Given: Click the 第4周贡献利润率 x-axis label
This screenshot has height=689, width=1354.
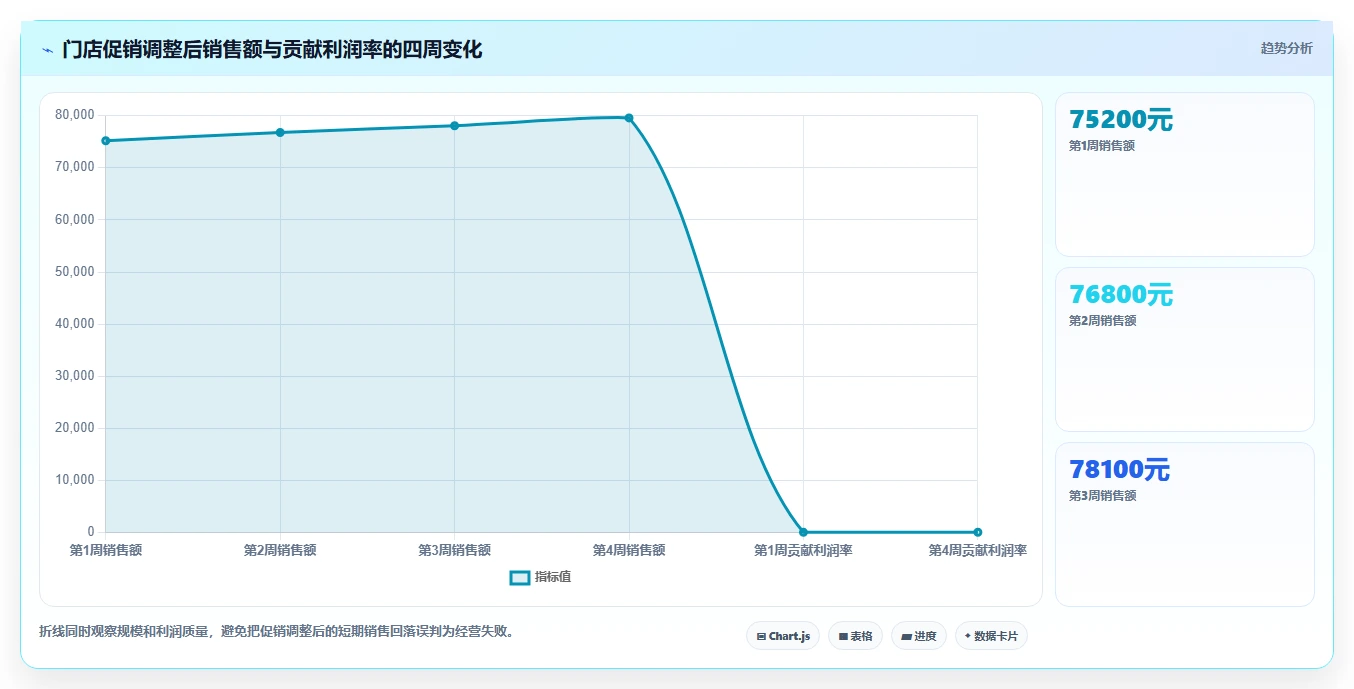Looking at the screenshot, I should [977, 550].
